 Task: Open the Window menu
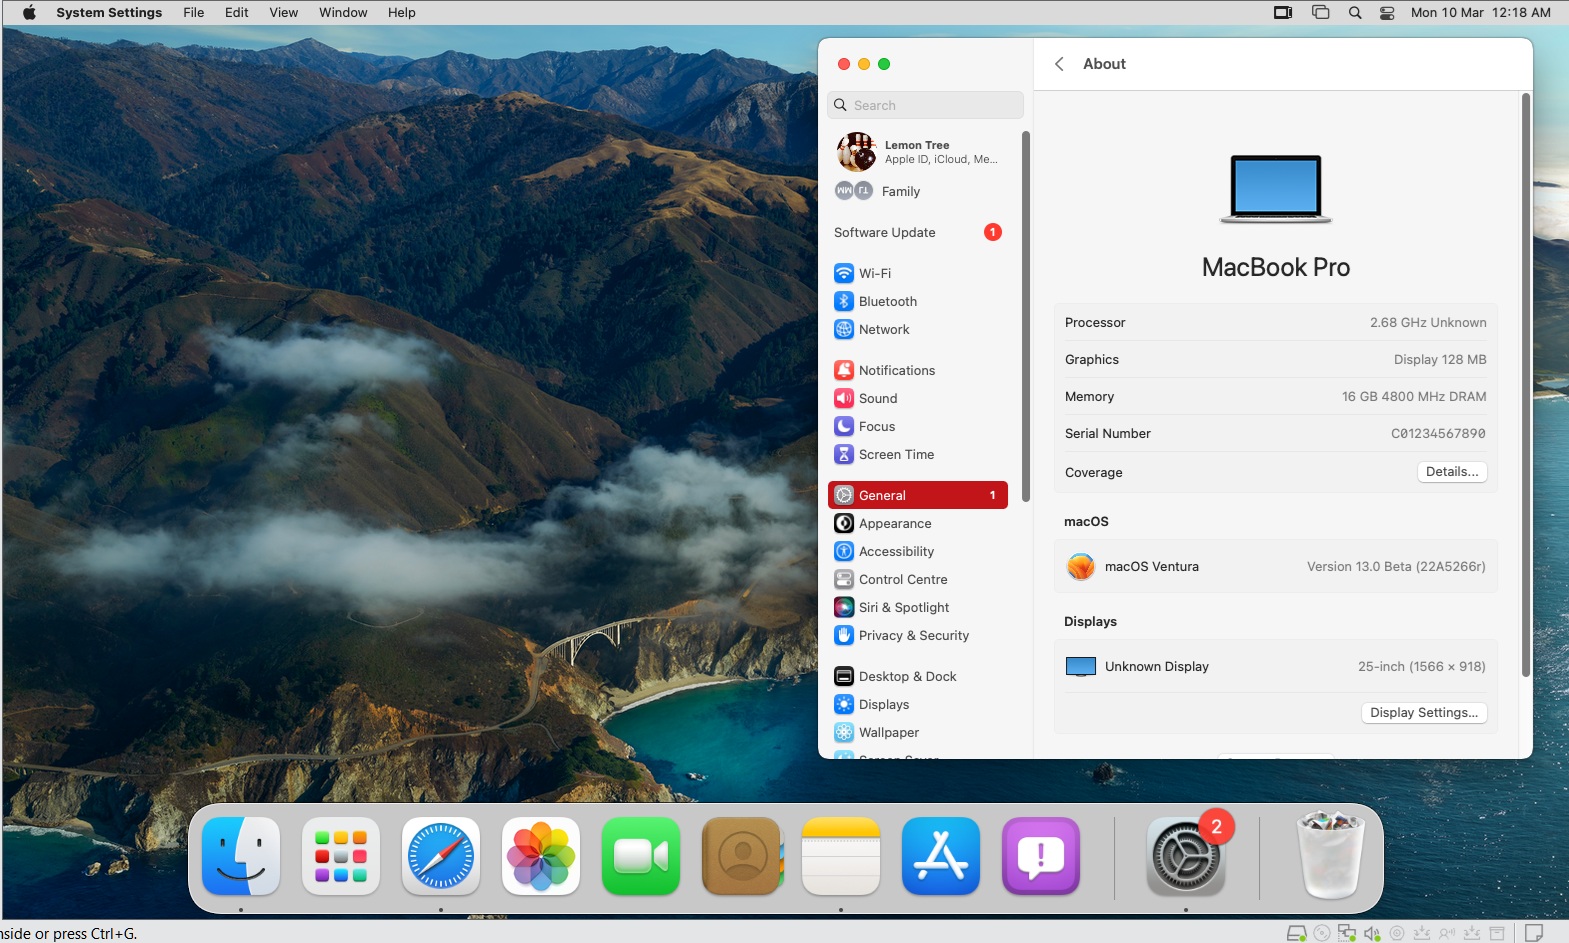pyautogui.click(x=343, y=12)
